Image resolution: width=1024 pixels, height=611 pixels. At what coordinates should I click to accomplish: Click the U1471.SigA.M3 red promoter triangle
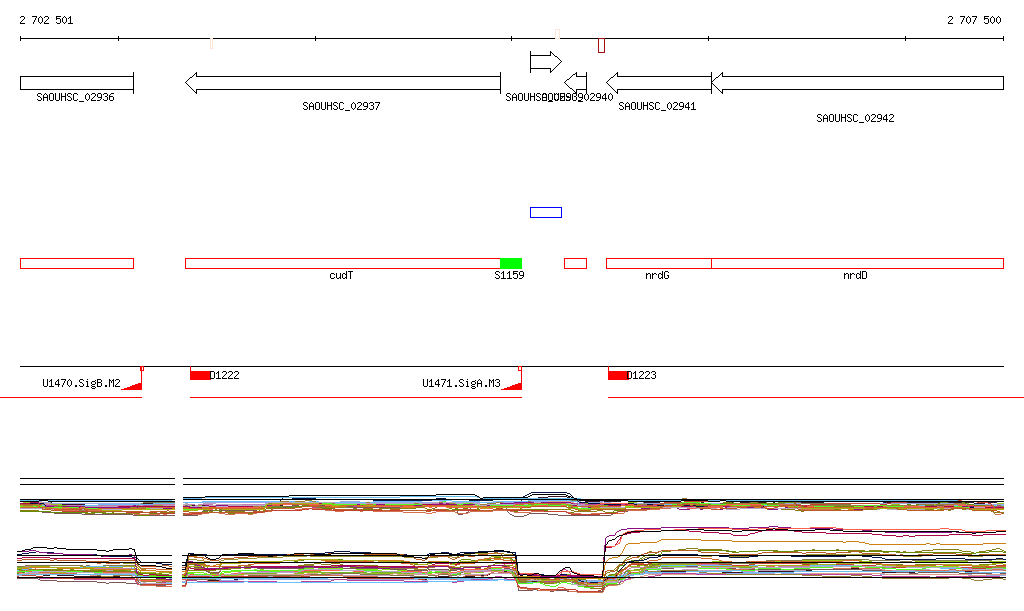click(x=512, y=384)
